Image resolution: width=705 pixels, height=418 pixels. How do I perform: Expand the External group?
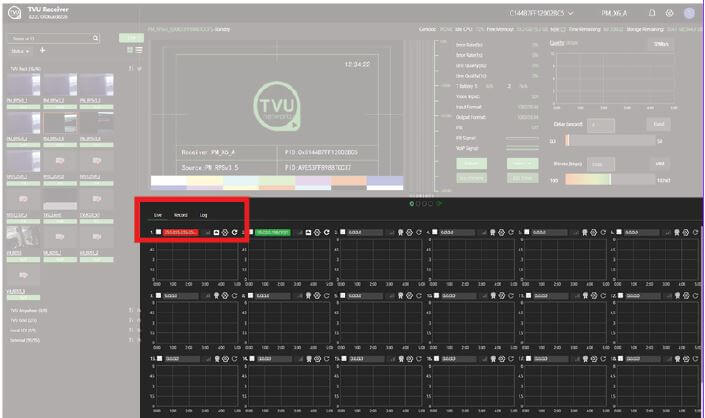(x=138, y=340)
